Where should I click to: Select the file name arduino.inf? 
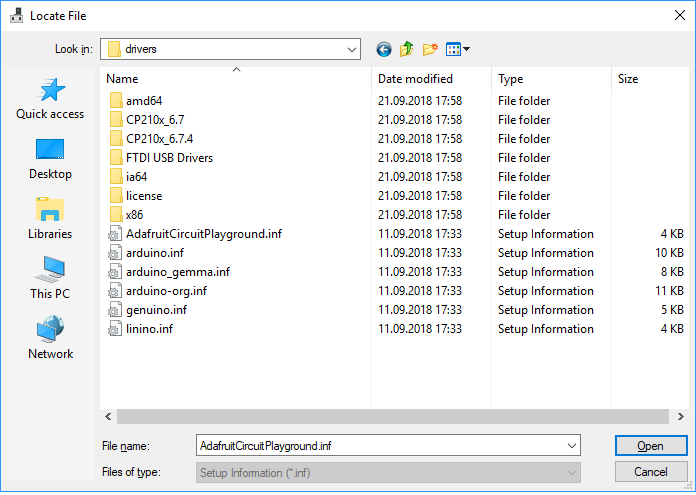point(154,253)
